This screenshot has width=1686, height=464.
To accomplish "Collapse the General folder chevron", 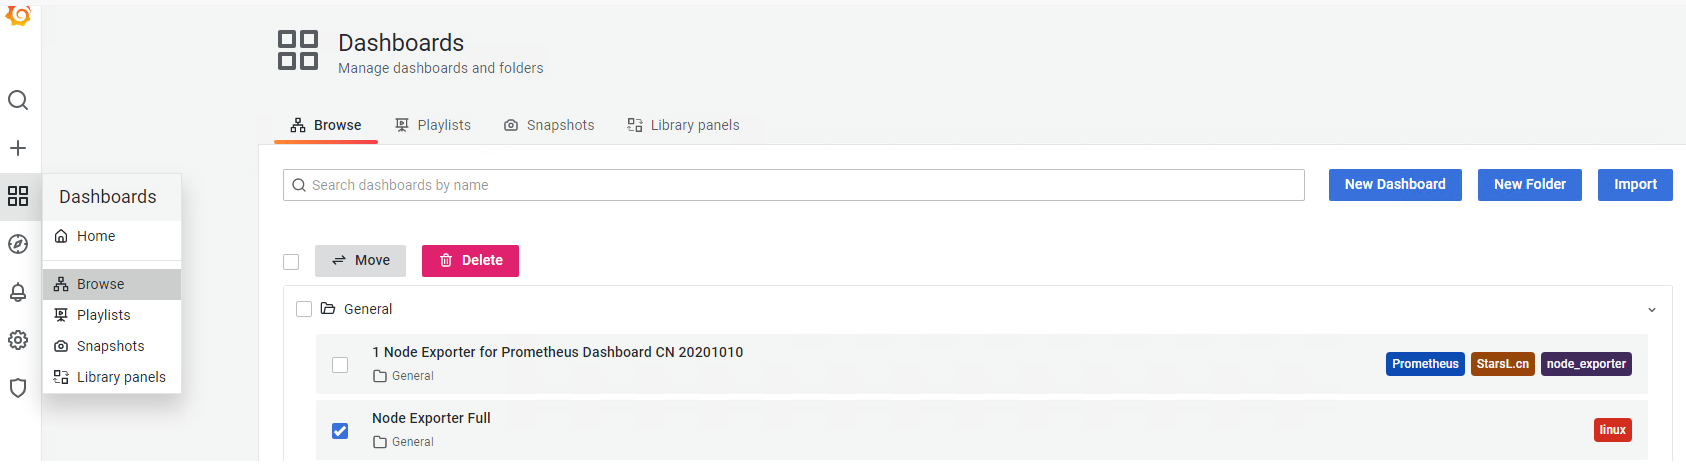I will (x=1652, y=310).
